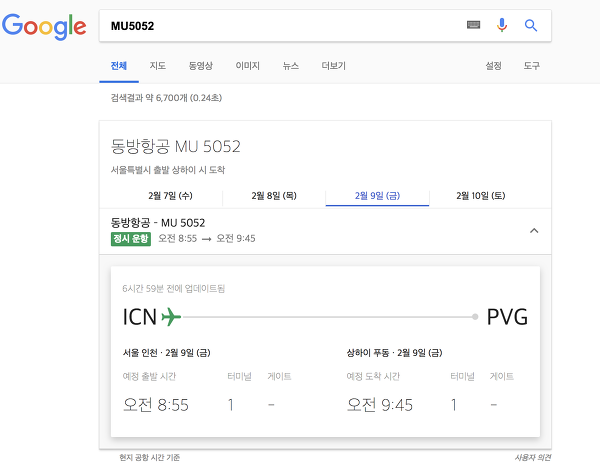Viewport: 600px width, 467px height.
Task: Open the 뉴스 tab
Action: (290, 66)
